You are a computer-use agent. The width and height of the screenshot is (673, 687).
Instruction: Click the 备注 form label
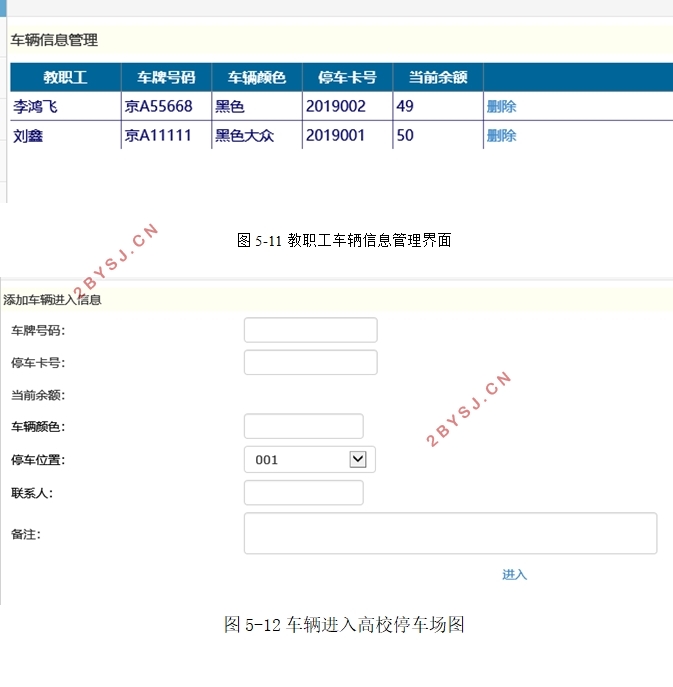(x=26, y=534)
